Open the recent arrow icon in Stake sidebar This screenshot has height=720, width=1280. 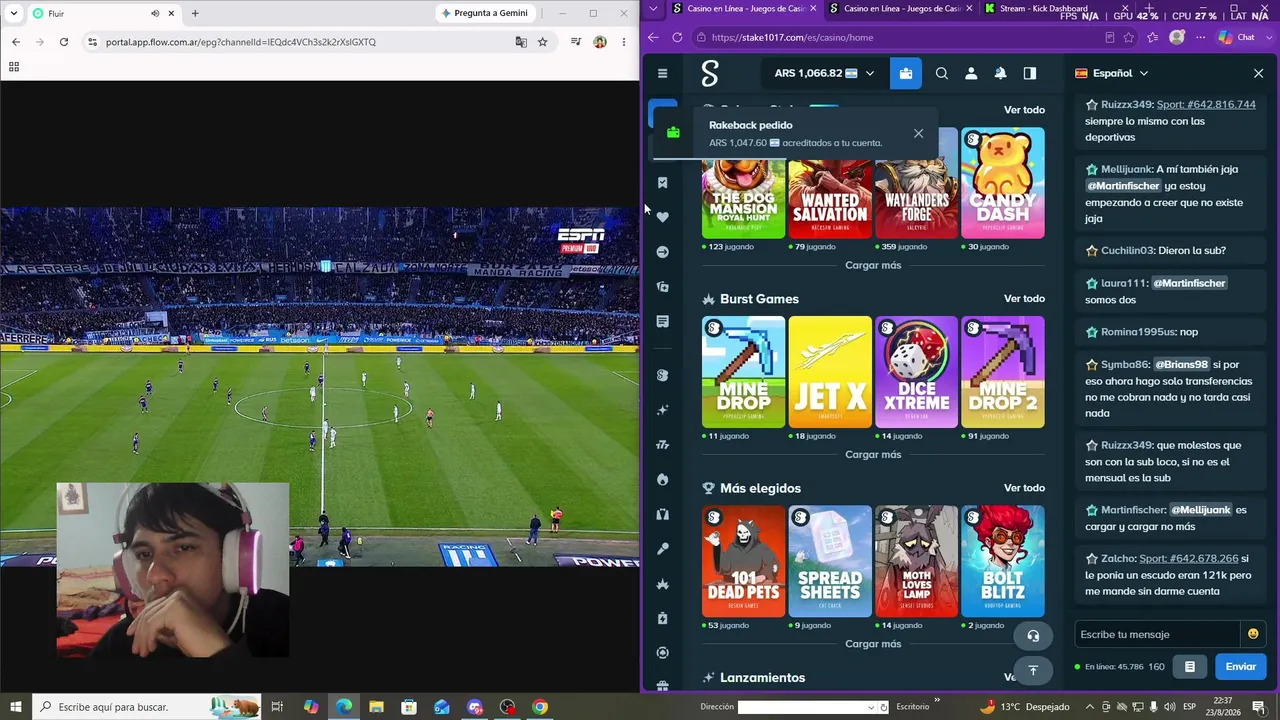pyautogui.click(x=662, y=252)
